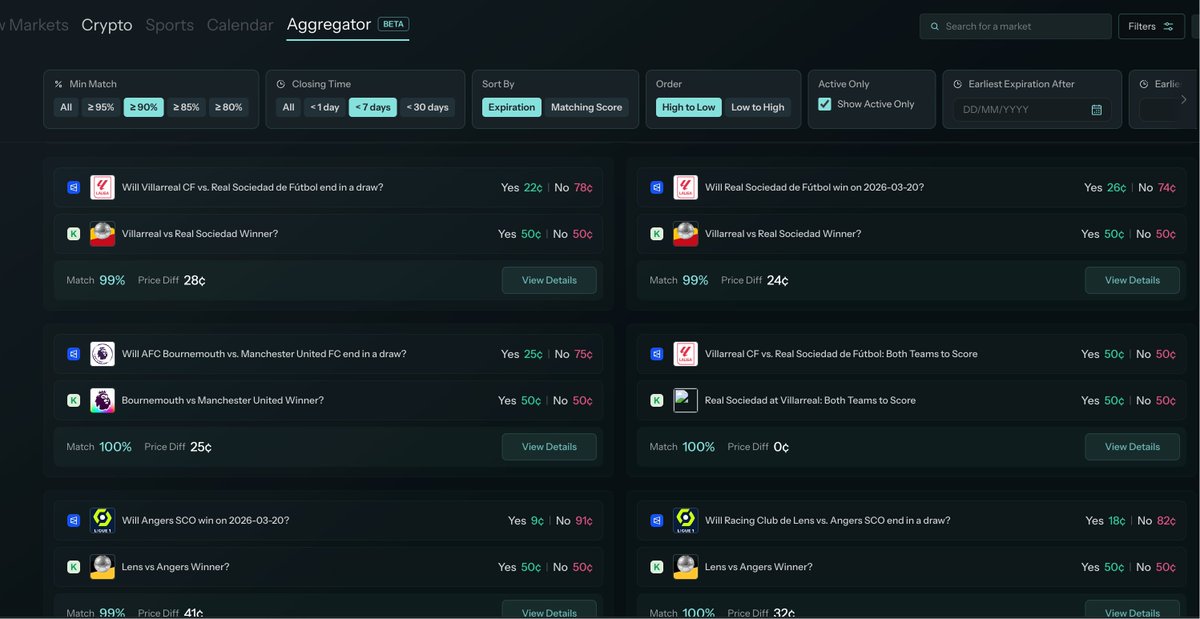Set order to Low to High
The image size is (1200, 619).
(757, 107)
